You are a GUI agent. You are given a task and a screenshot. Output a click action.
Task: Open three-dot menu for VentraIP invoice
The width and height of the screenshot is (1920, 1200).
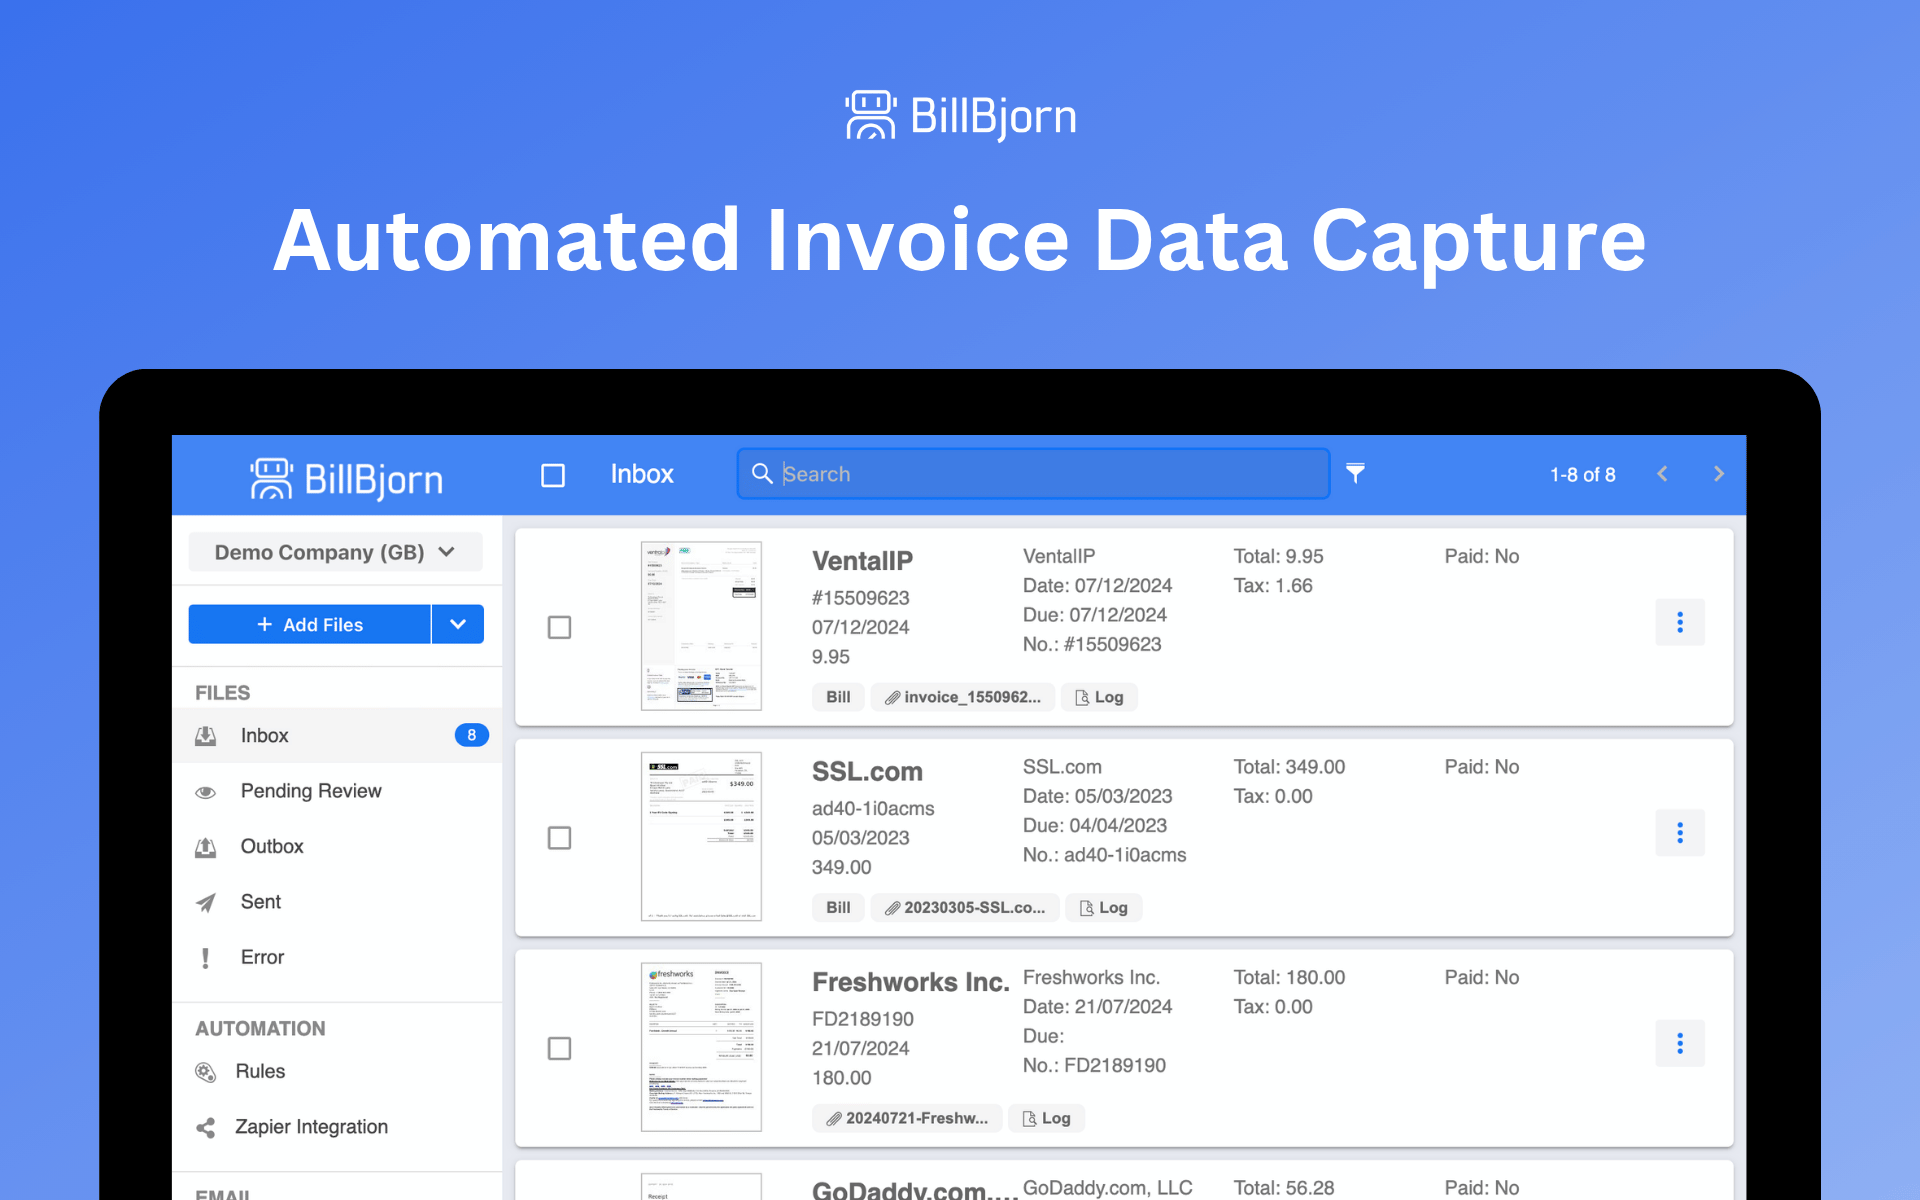tap(1679, 623)
